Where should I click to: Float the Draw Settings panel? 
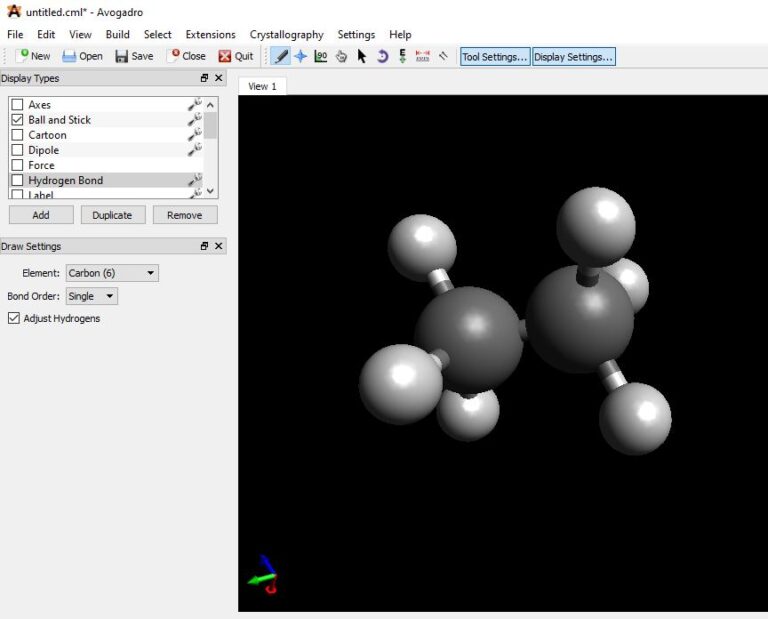(204, 246)
